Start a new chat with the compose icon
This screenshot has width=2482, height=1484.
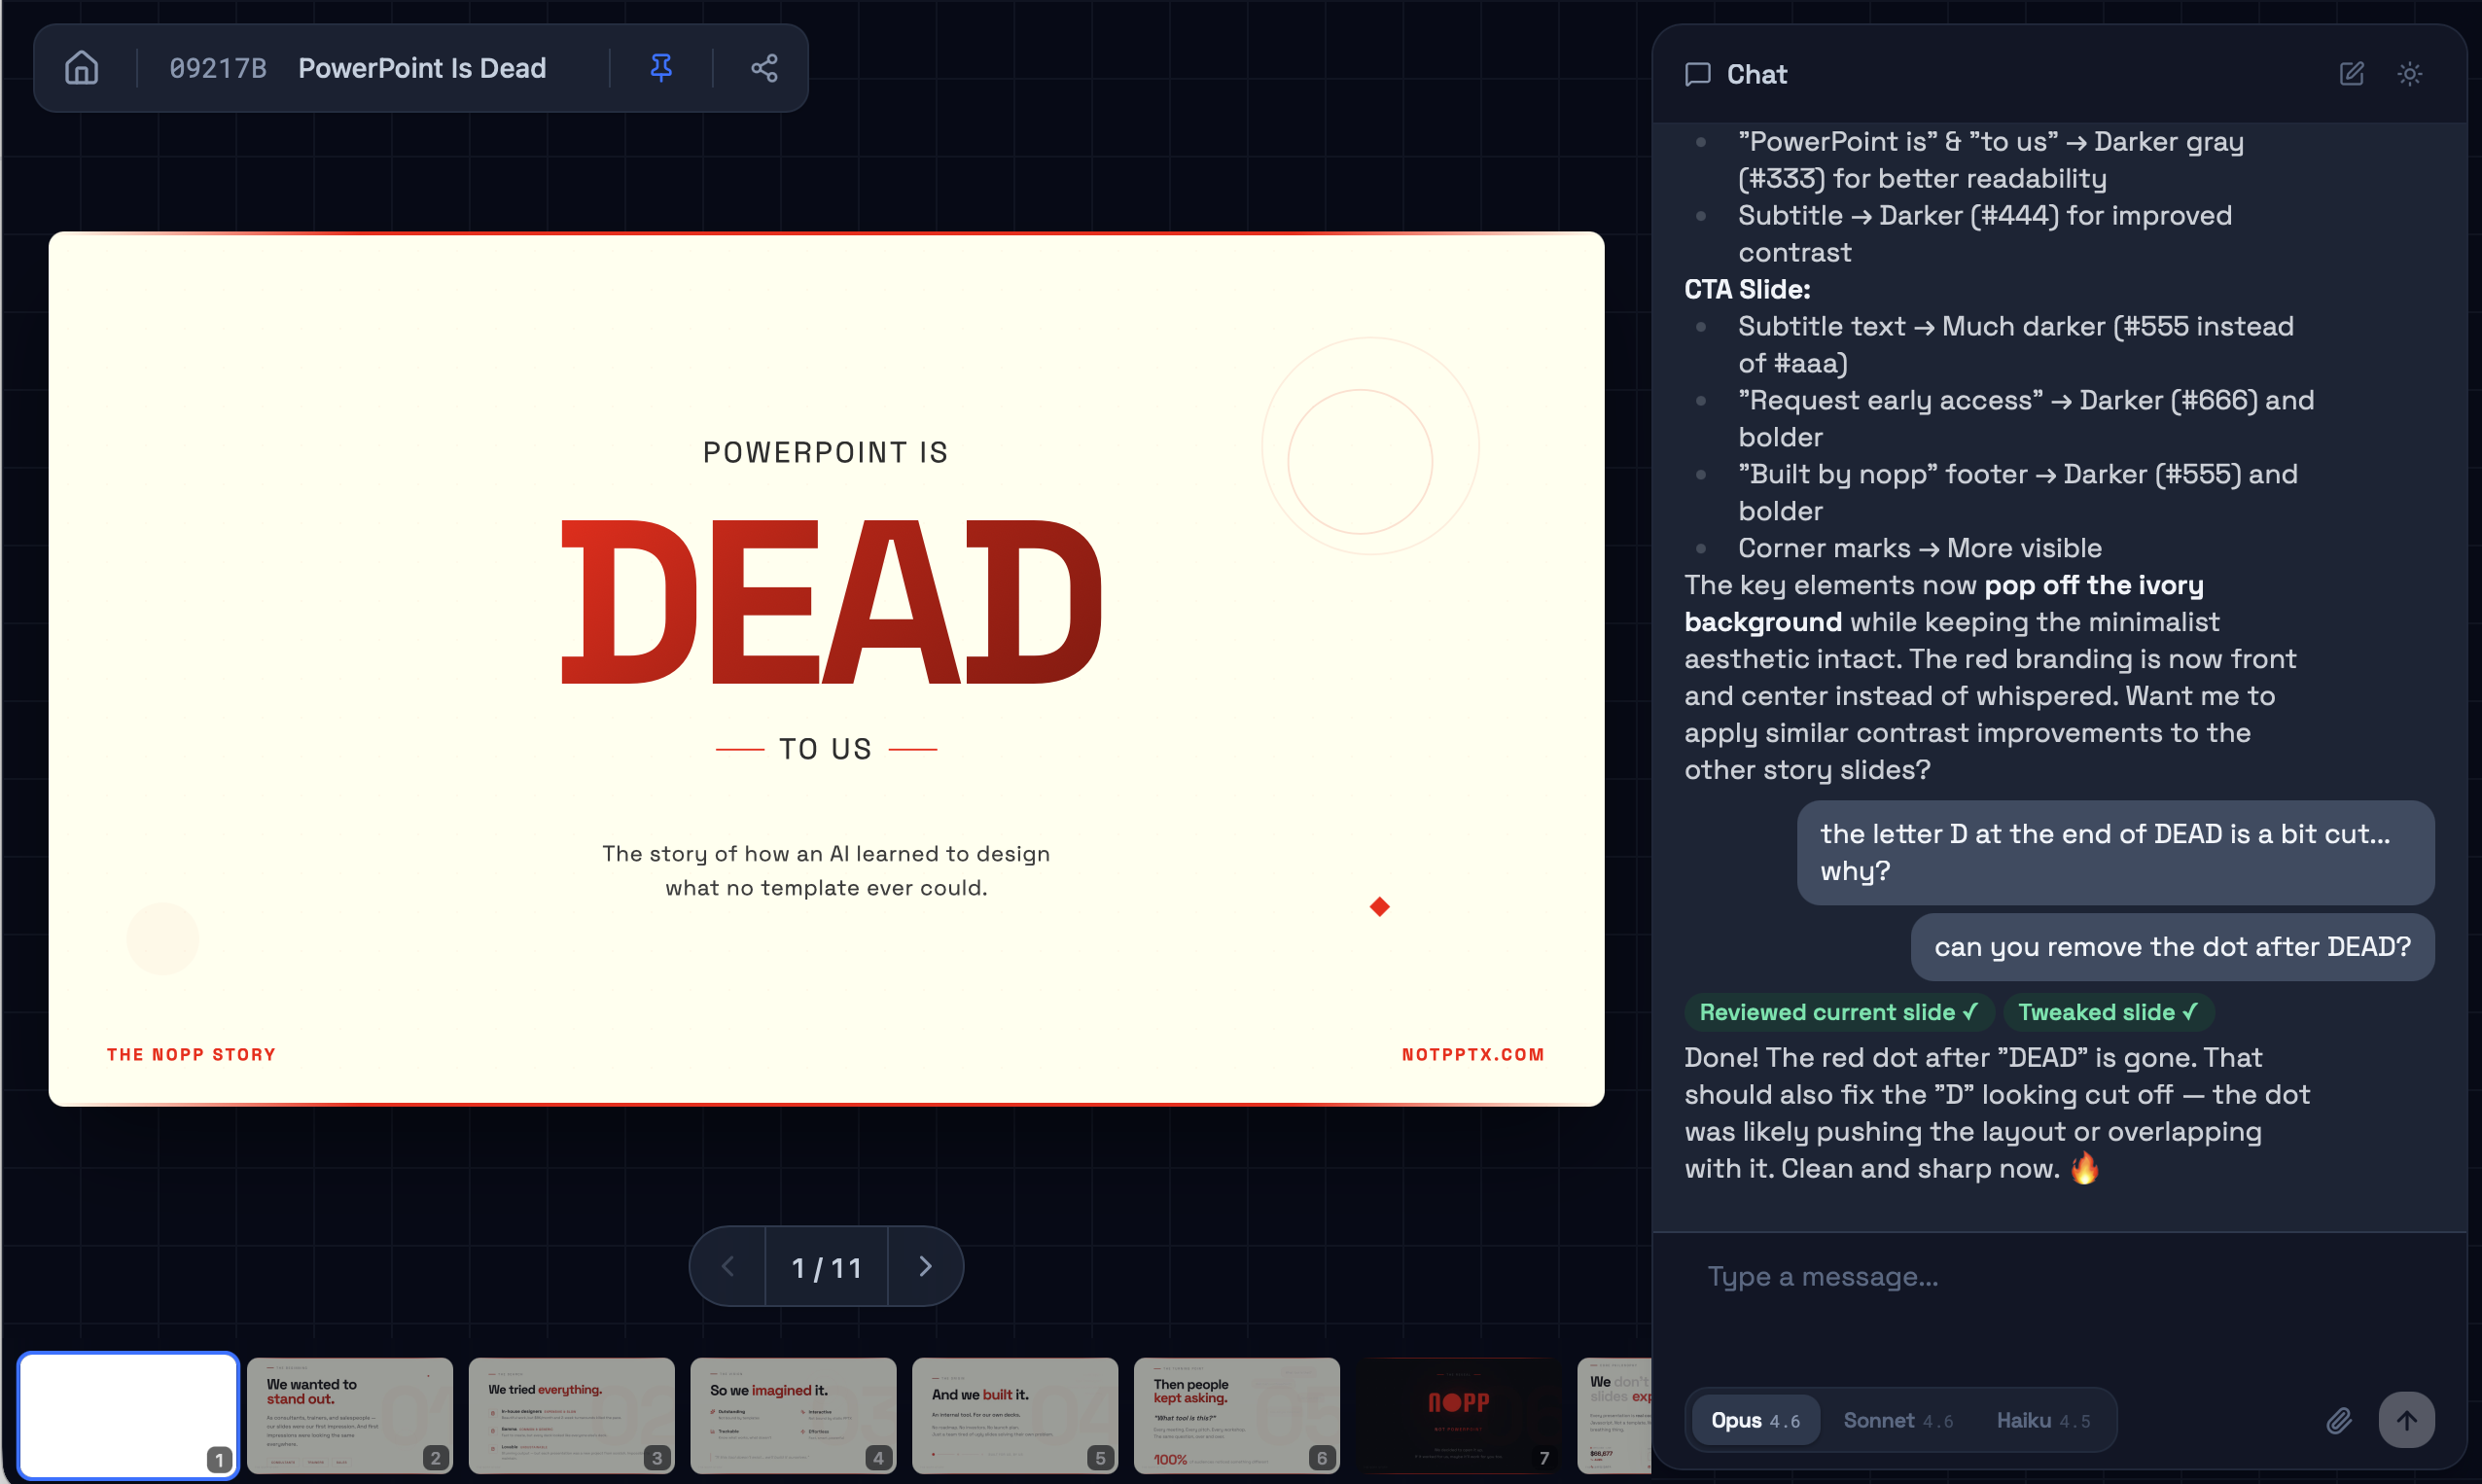click(x=2351, y=74)
